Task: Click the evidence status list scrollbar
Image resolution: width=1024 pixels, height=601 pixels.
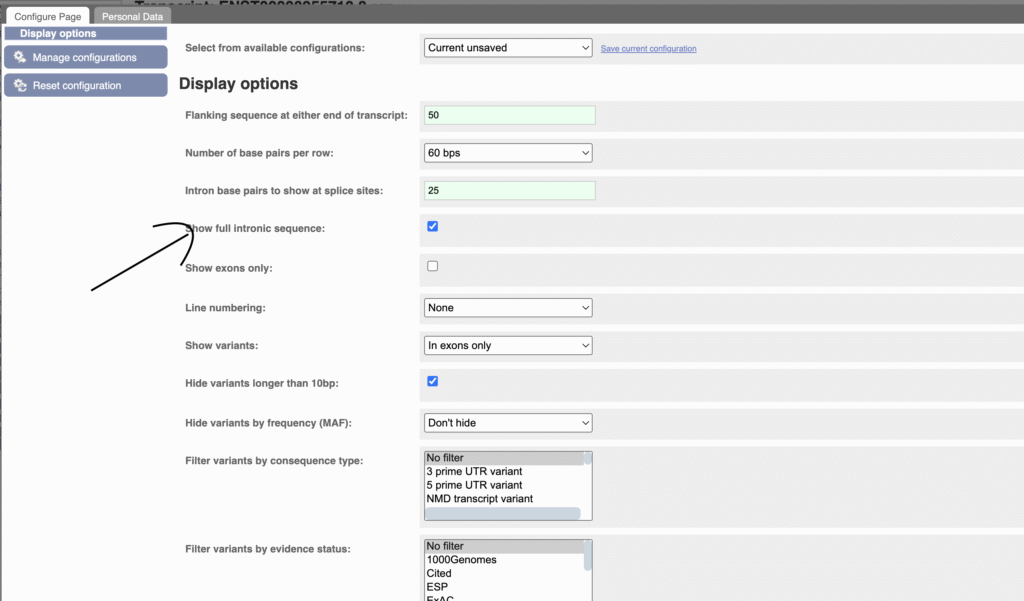Action: [588, 555]
